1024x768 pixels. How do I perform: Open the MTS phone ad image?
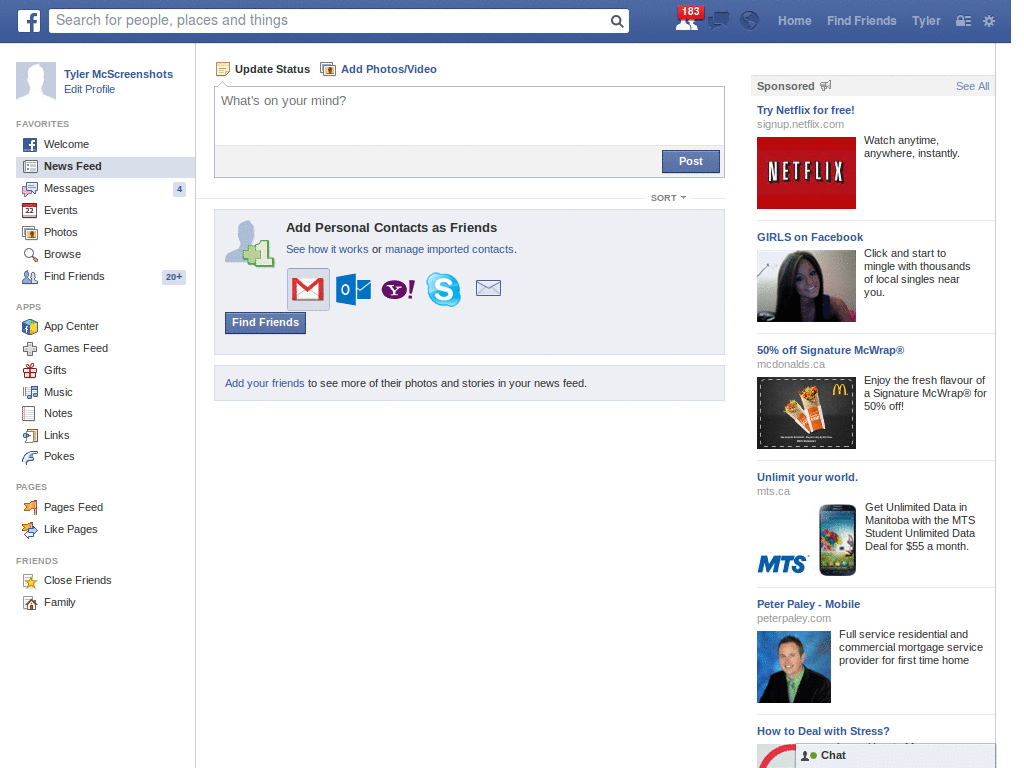806,539
